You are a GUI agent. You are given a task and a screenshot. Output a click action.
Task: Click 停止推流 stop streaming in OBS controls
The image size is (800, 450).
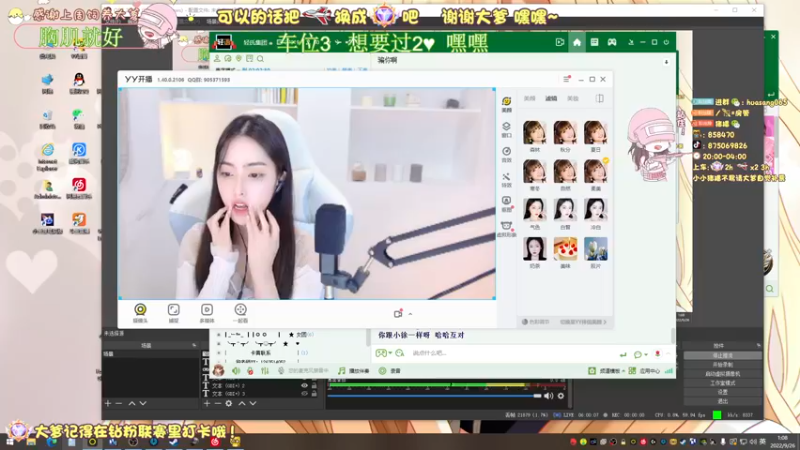tap(722, 355)
